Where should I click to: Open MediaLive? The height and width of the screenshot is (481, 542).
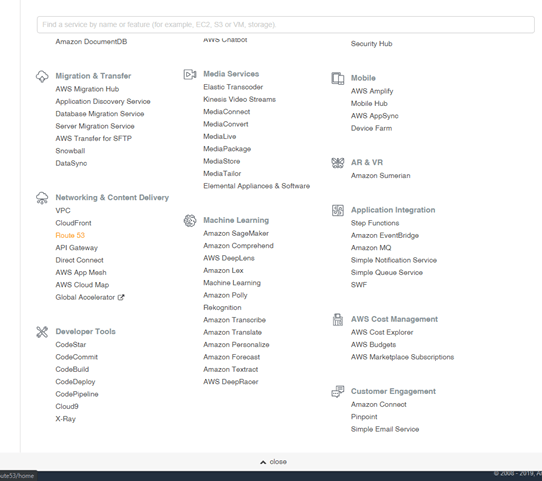(219, 137)
